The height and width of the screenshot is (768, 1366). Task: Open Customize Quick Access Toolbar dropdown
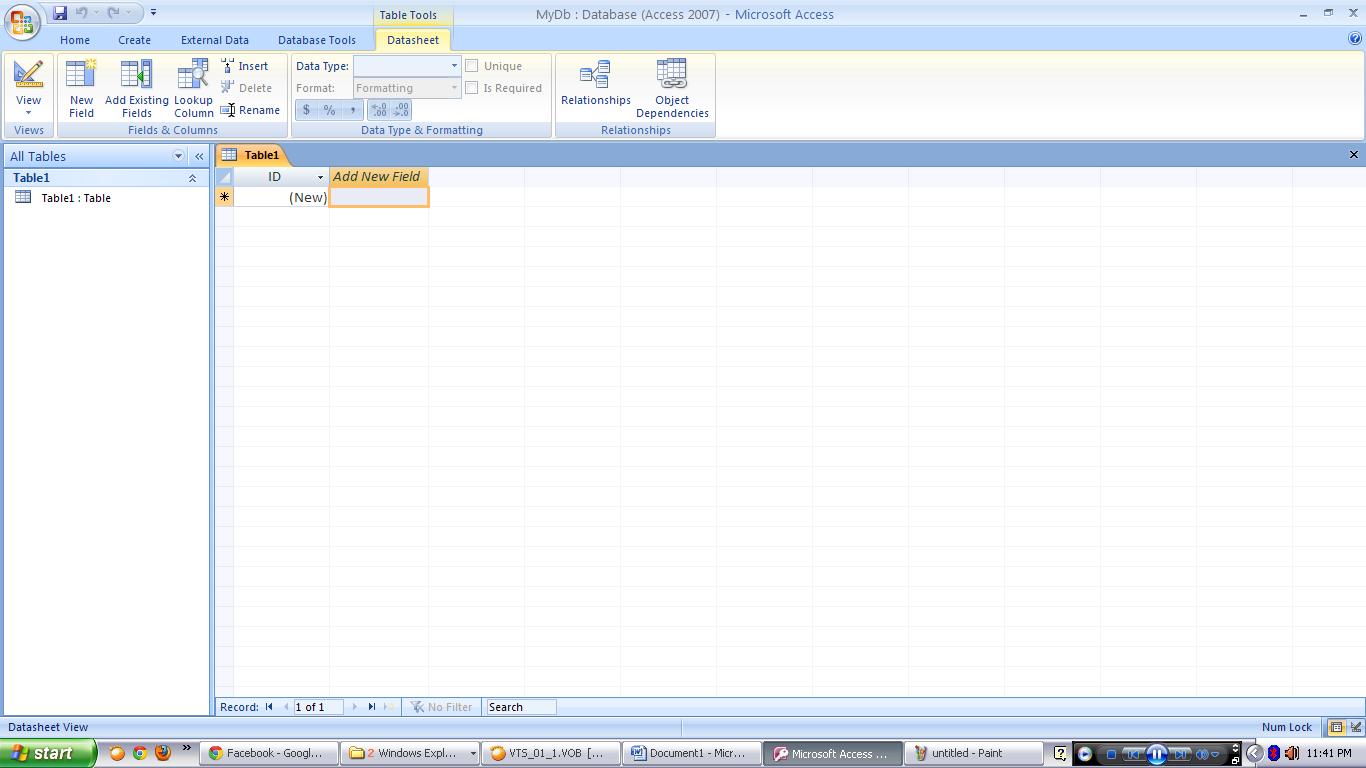pos(153,13)
